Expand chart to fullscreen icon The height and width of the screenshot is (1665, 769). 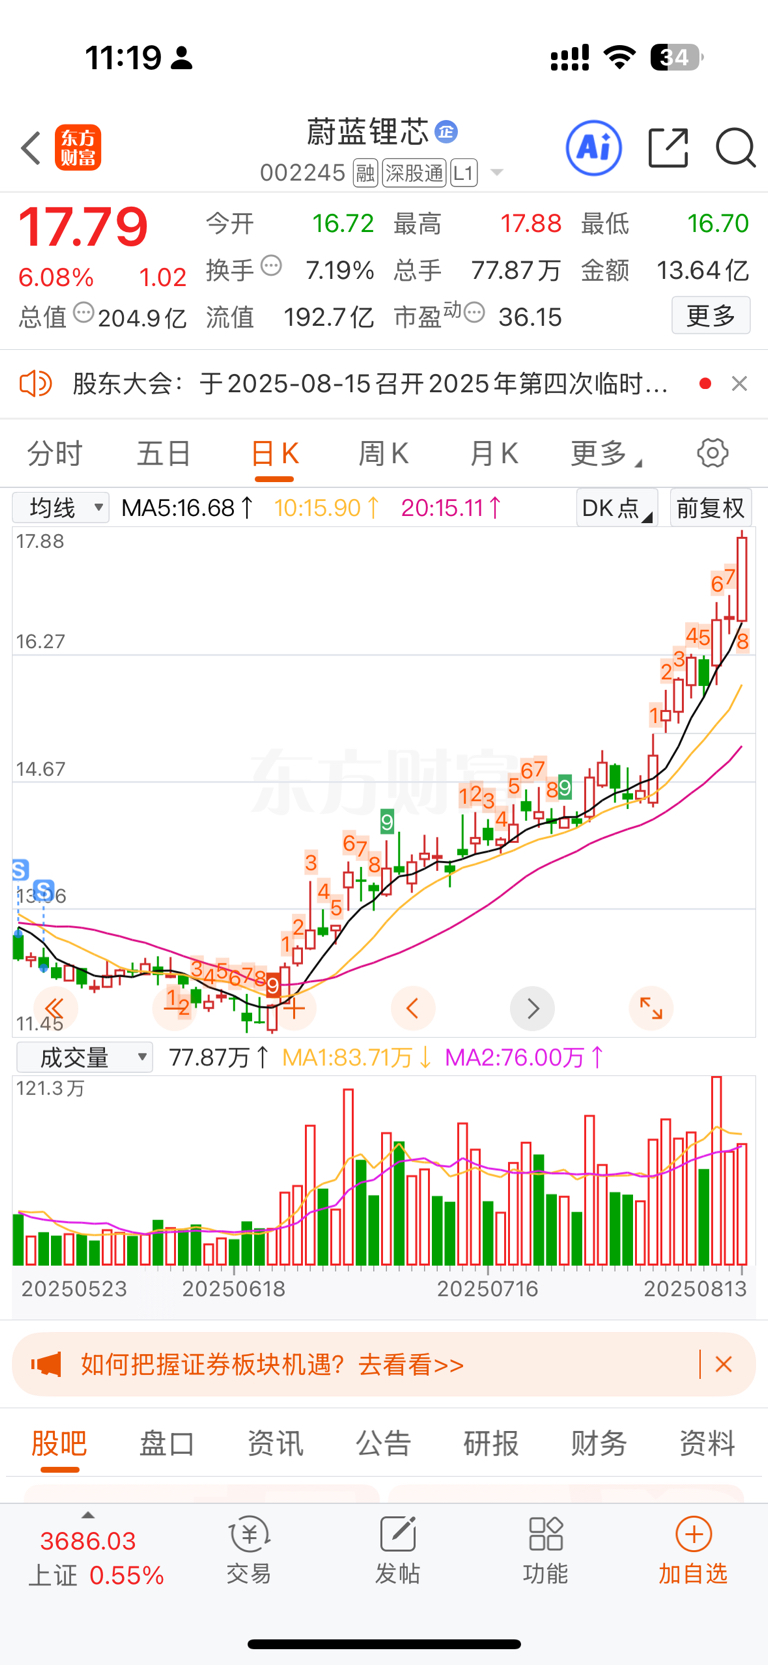point(651,1008)
